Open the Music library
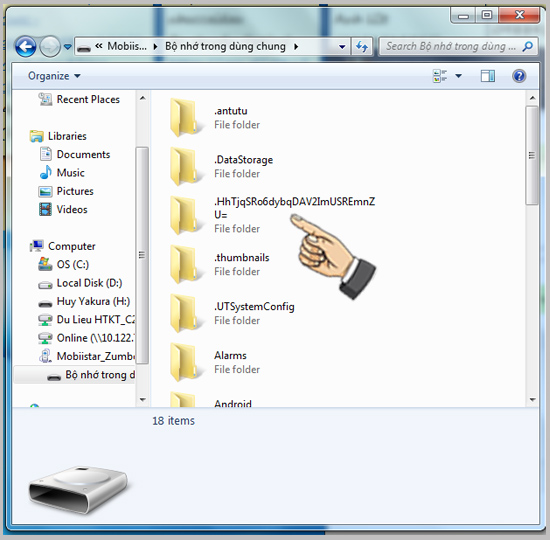Screen dimensions: 550x540 tap(71, 173)
